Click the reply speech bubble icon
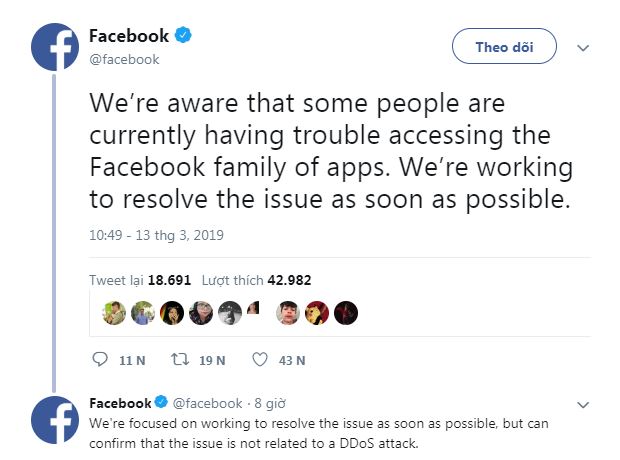Image resolution: width=620 pixels, height=460 pixels. coord(100,360)
